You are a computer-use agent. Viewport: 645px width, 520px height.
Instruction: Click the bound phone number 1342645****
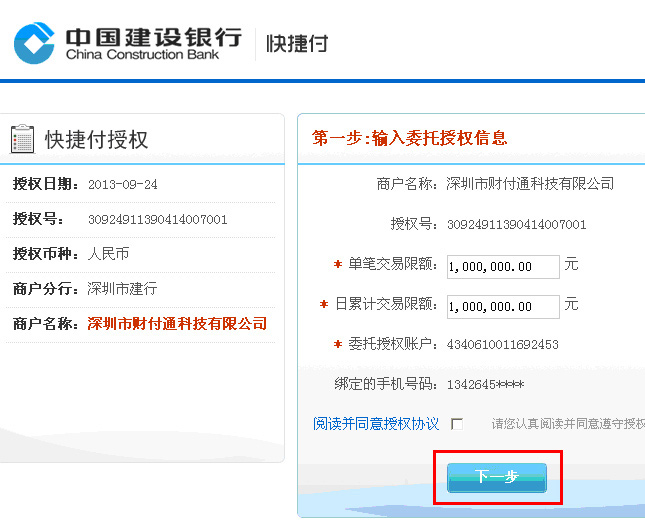tap(485, 385)
